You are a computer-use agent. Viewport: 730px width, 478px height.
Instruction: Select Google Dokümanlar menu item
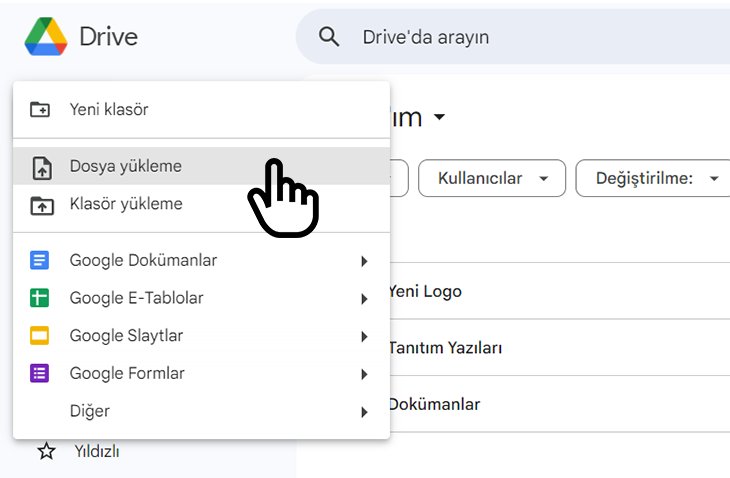pyautogui.click(x=201, y=260)
